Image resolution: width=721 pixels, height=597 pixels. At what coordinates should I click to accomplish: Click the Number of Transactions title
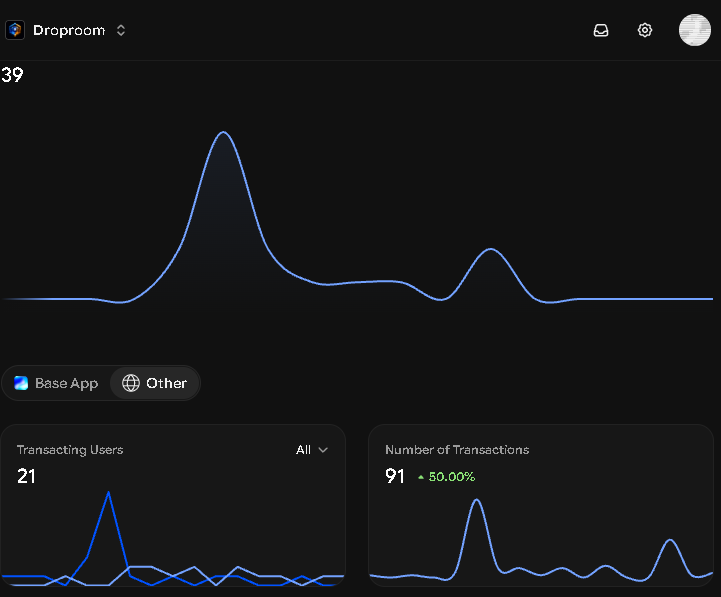pyautogui.click(x=457, y=450)
